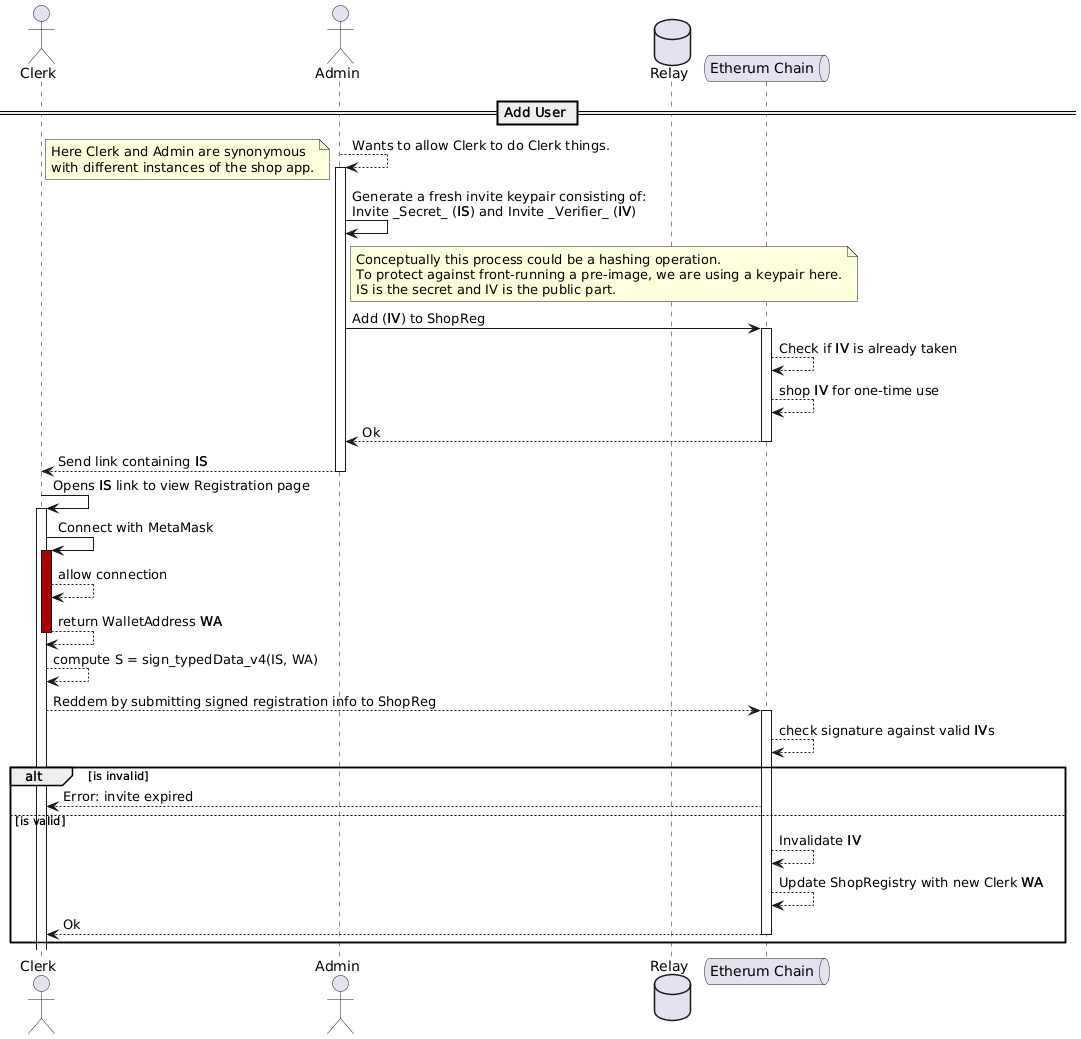Click the Ok reply to Admin

pyautogui.click(x=371, y=433)
